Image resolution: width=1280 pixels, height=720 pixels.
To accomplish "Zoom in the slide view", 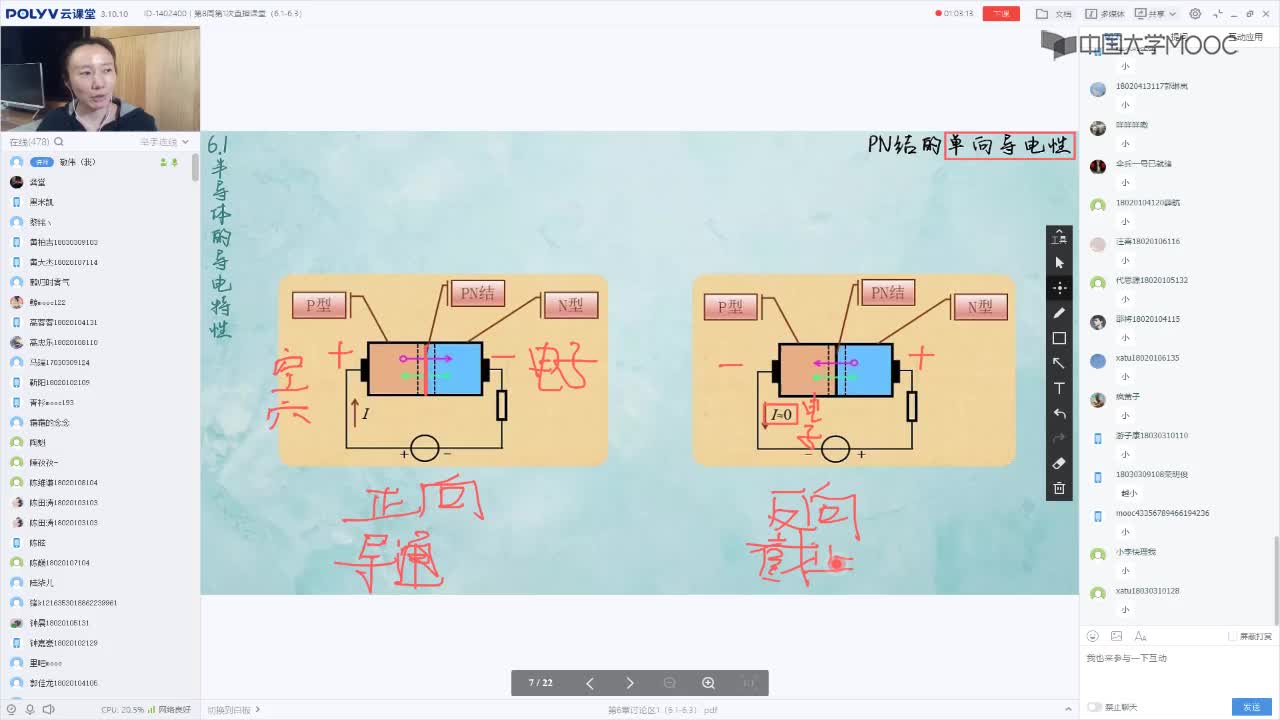I will (x=708, y=683).
